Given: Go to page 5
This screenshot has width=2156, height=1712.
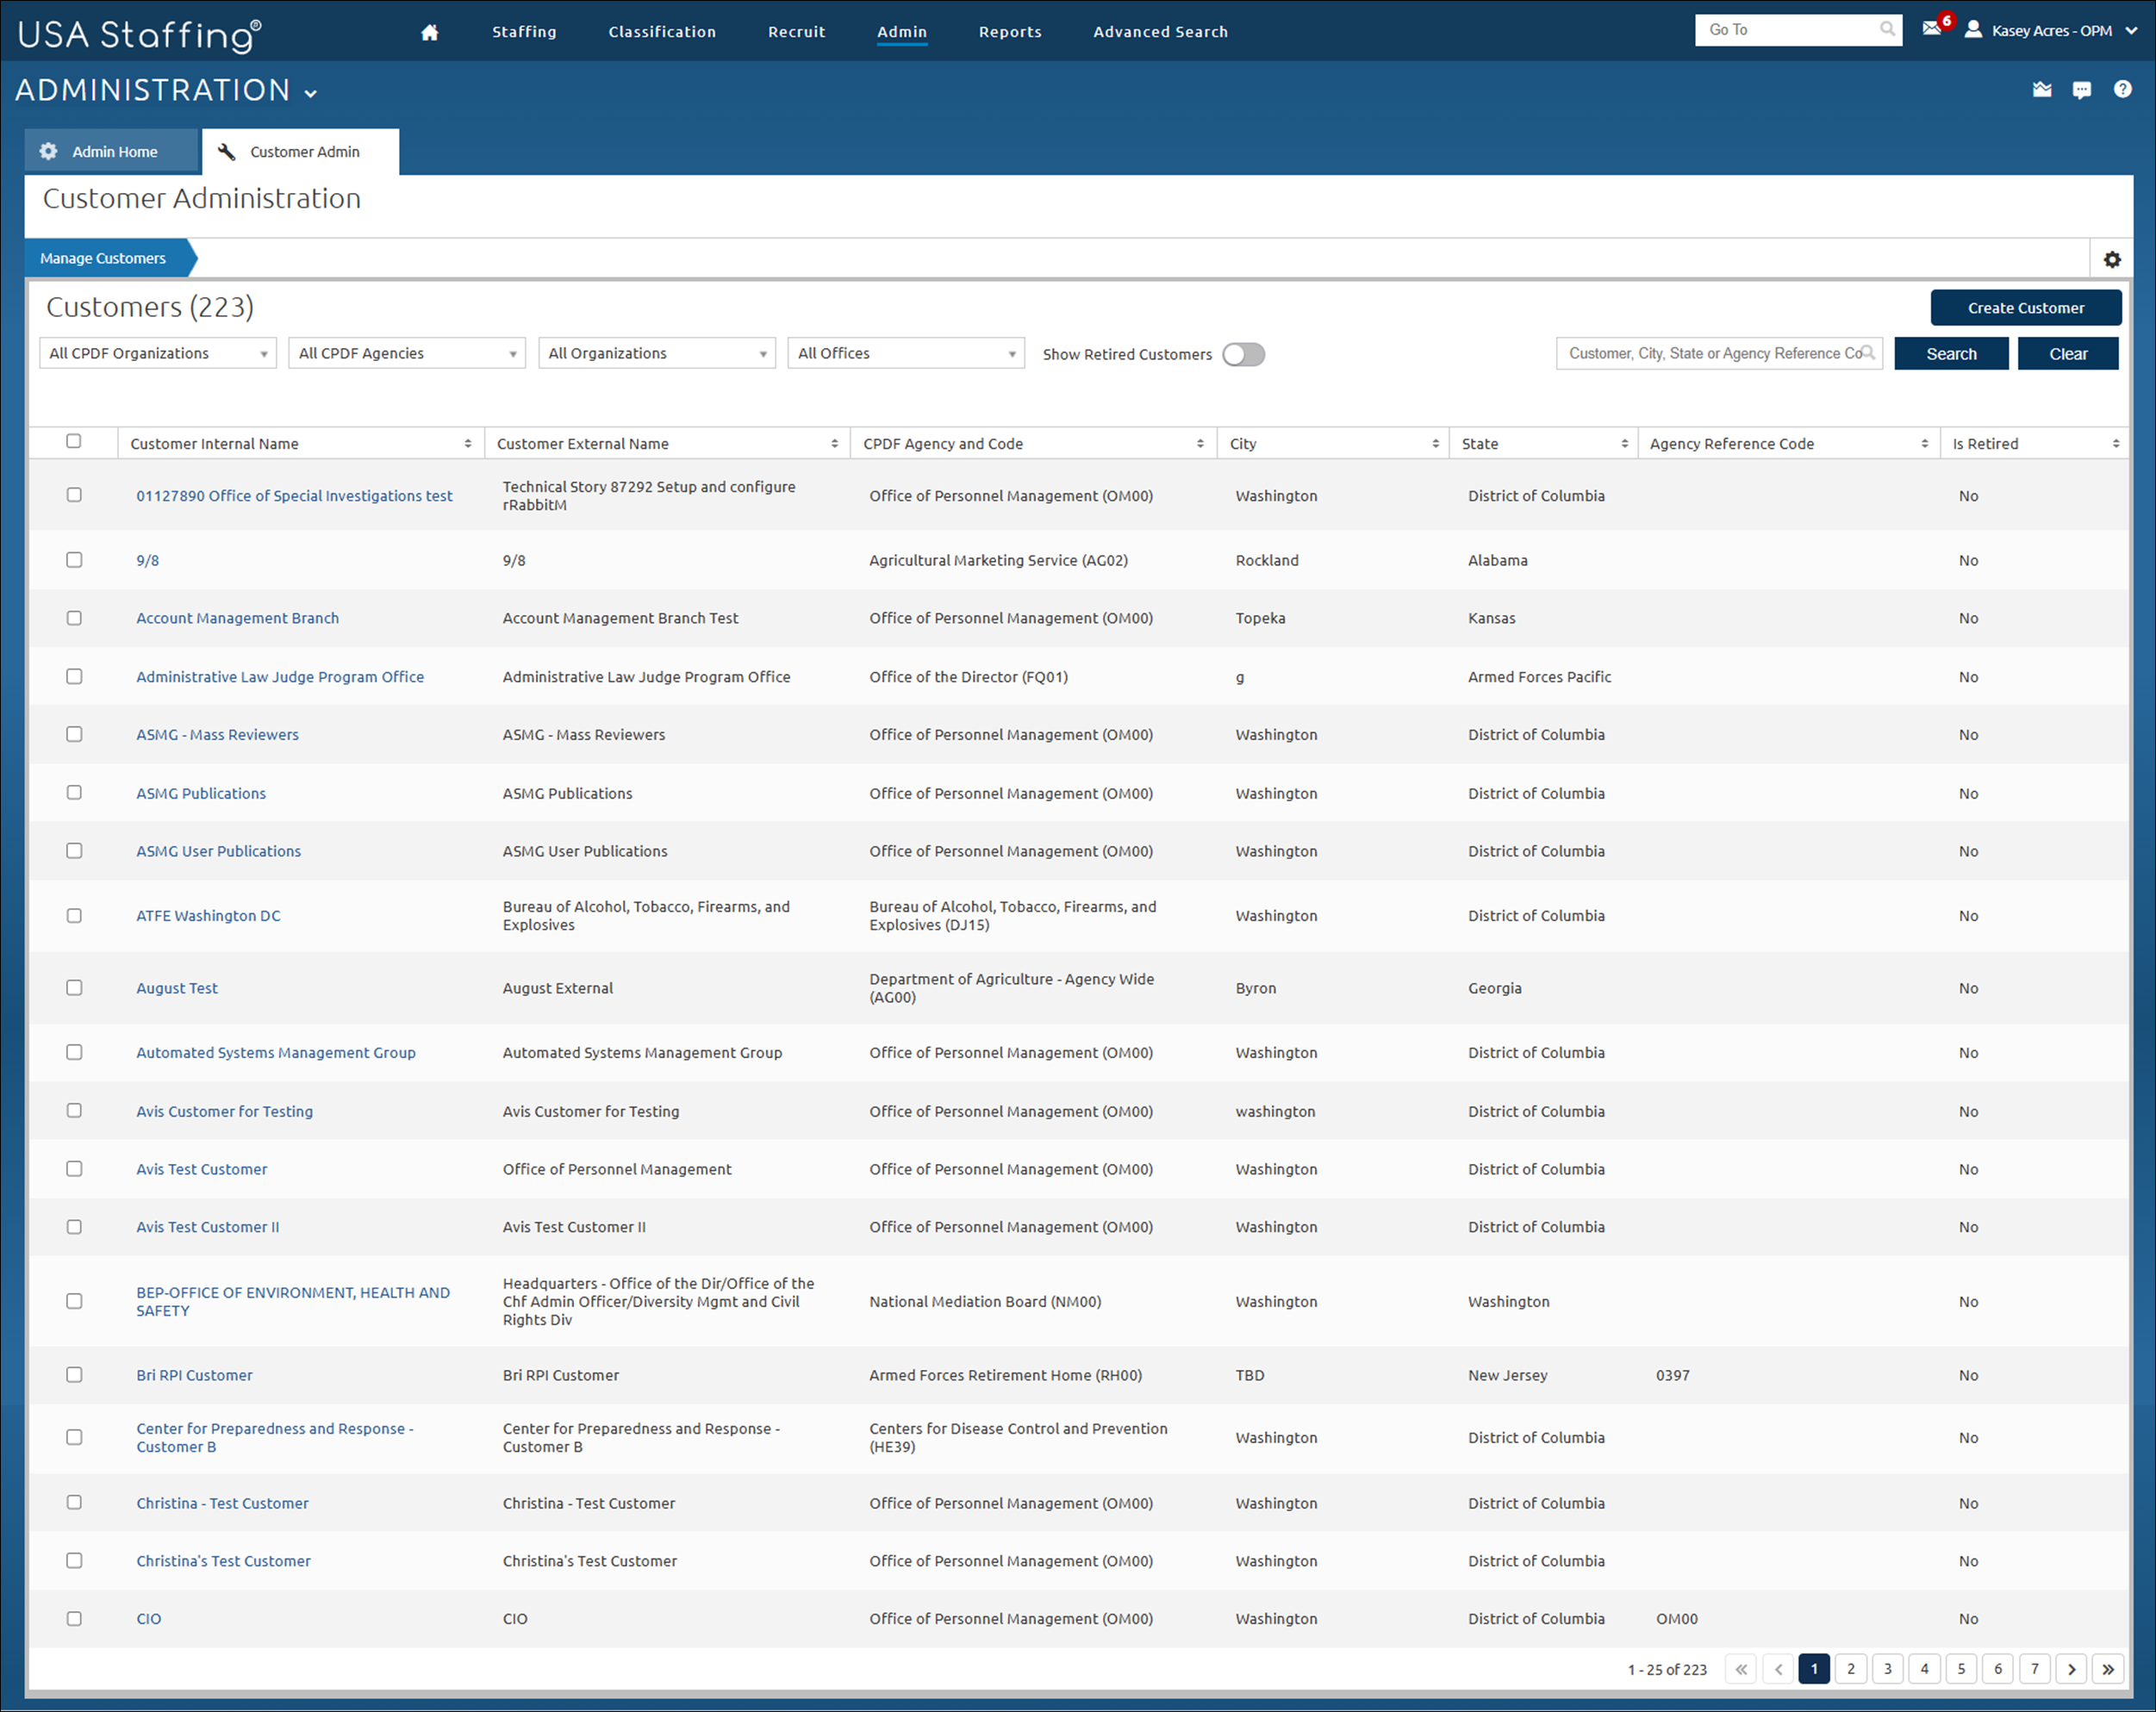Looking at the screenshot, I should pyautogui.click(x=1961, y=1669).
